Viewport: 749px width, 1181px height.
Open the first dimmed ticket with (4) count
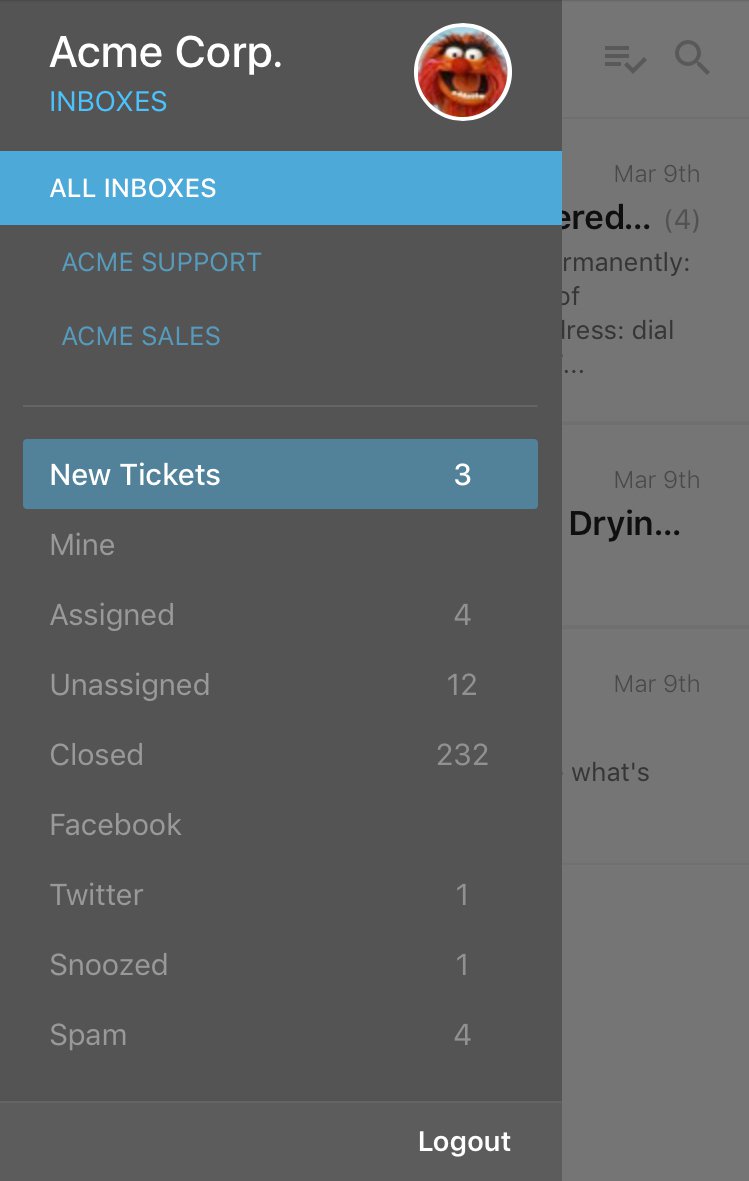pos(656,271)
